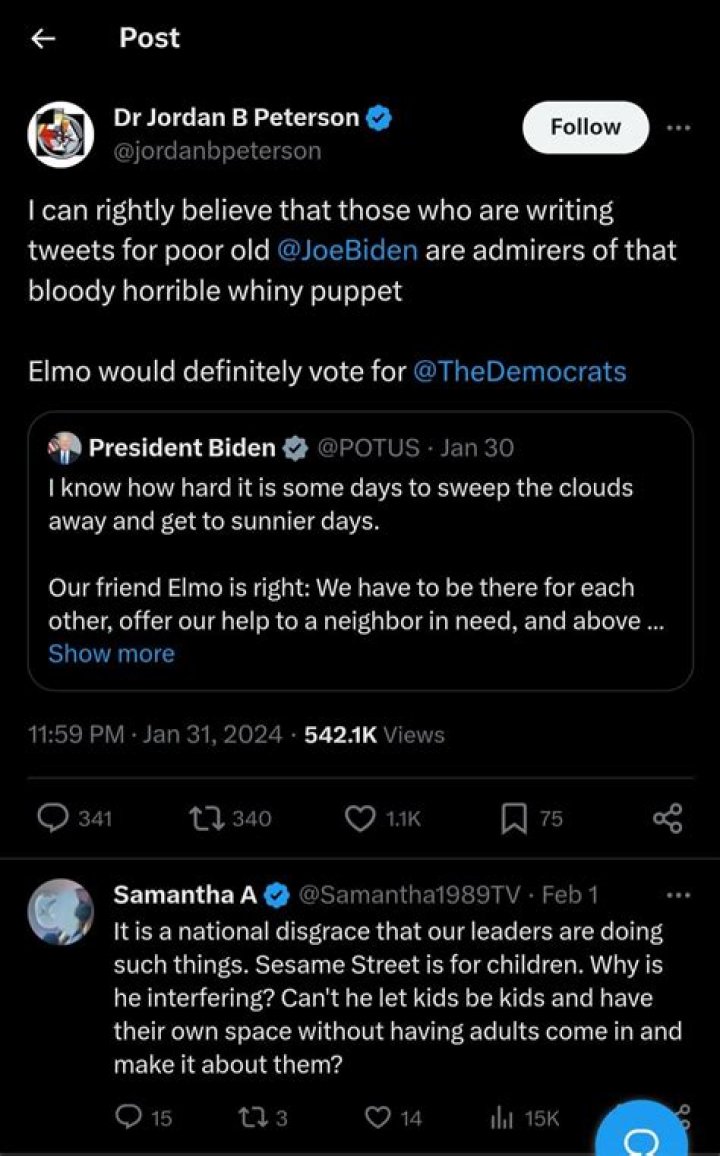View analytics for Samantha's reply
720x1156 pixels.
coord(501,1118)
